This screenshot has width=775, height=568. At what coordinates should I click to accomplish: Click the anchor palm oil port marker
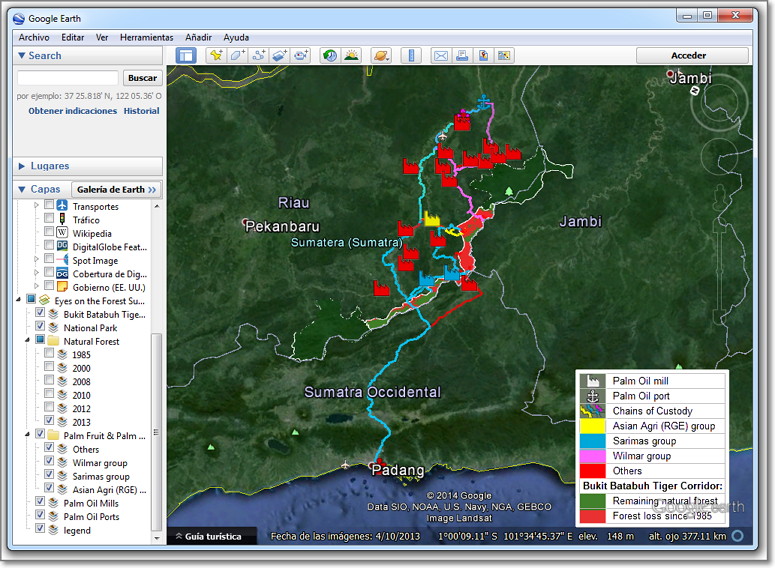(483, 102)
